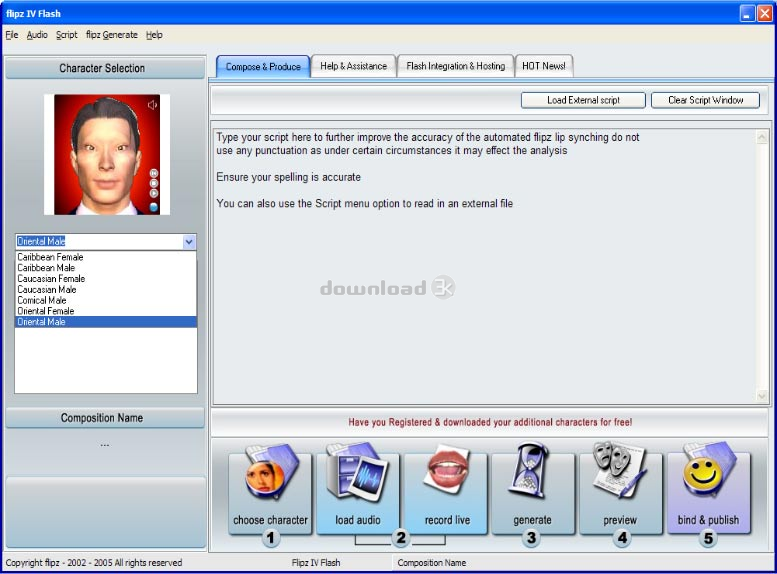Select Oriental Female from the list

pos(106,311)
